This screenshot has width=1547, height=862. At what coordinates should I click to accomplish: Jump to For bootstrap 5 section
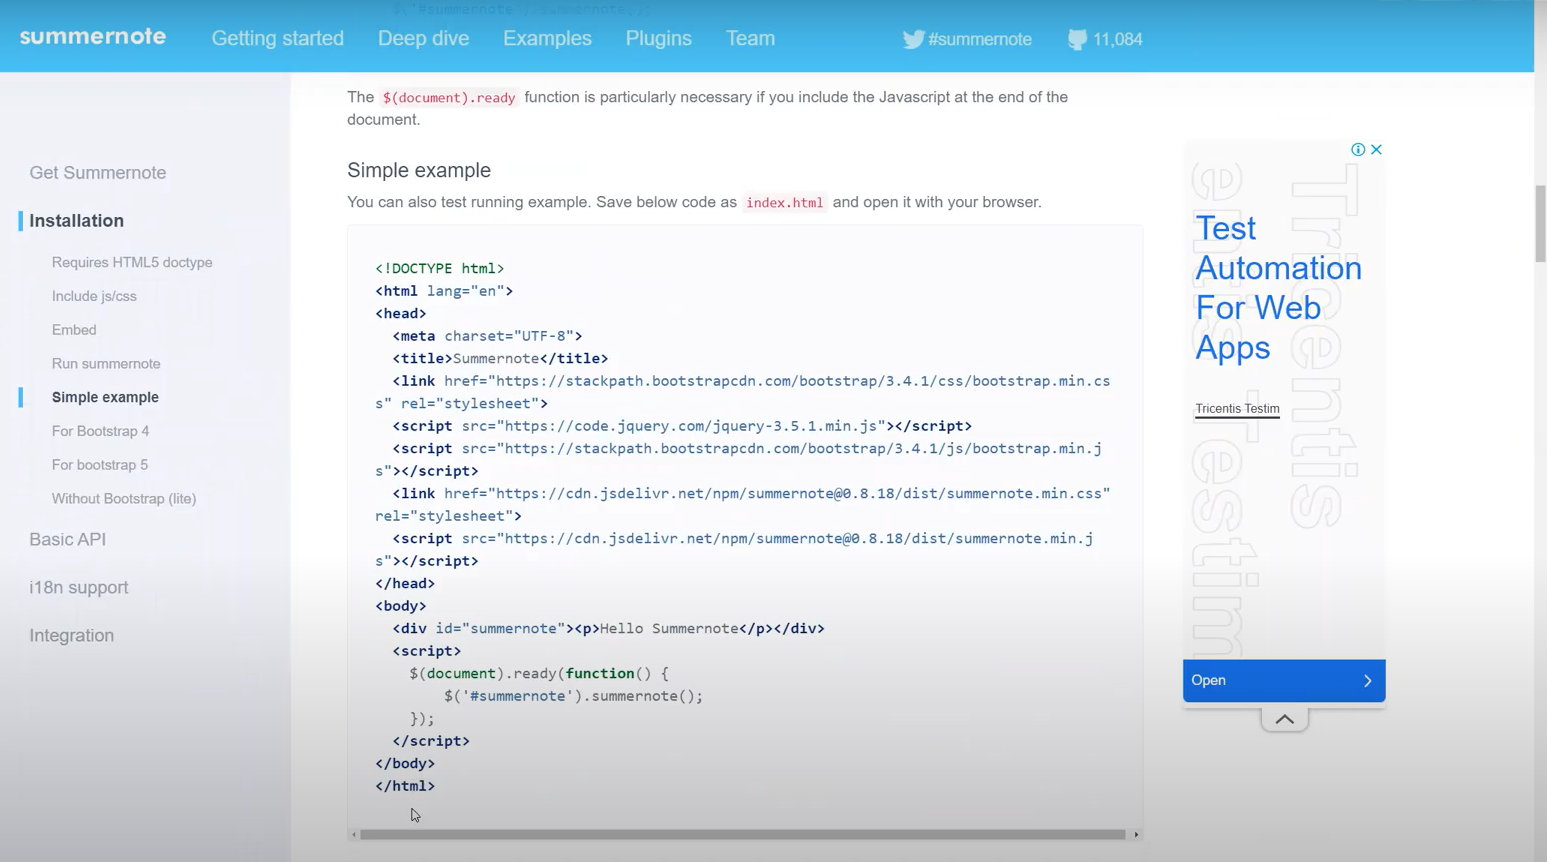pyautogui.click(x=100, y=465)
